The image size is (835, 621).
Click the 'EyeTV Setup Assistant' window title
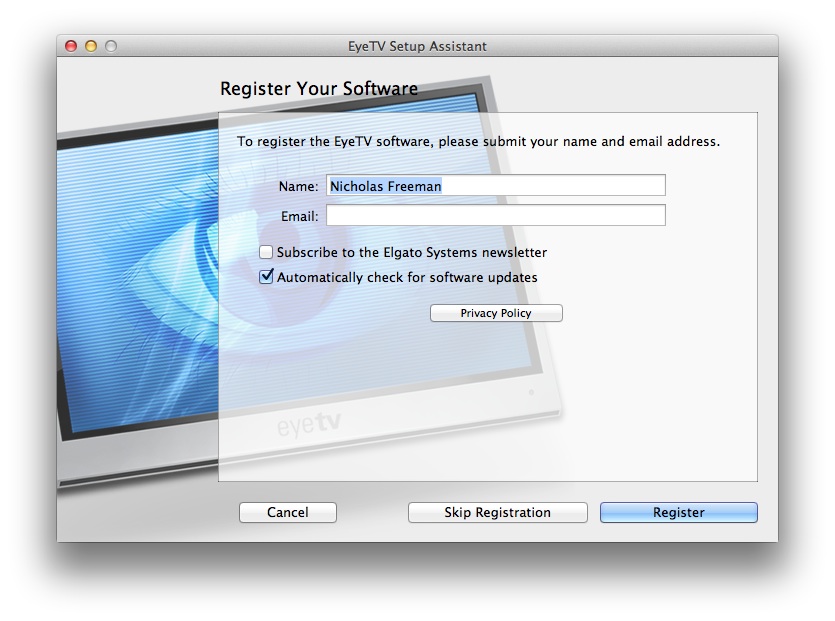pyautogui.click(x=417, y=46)
